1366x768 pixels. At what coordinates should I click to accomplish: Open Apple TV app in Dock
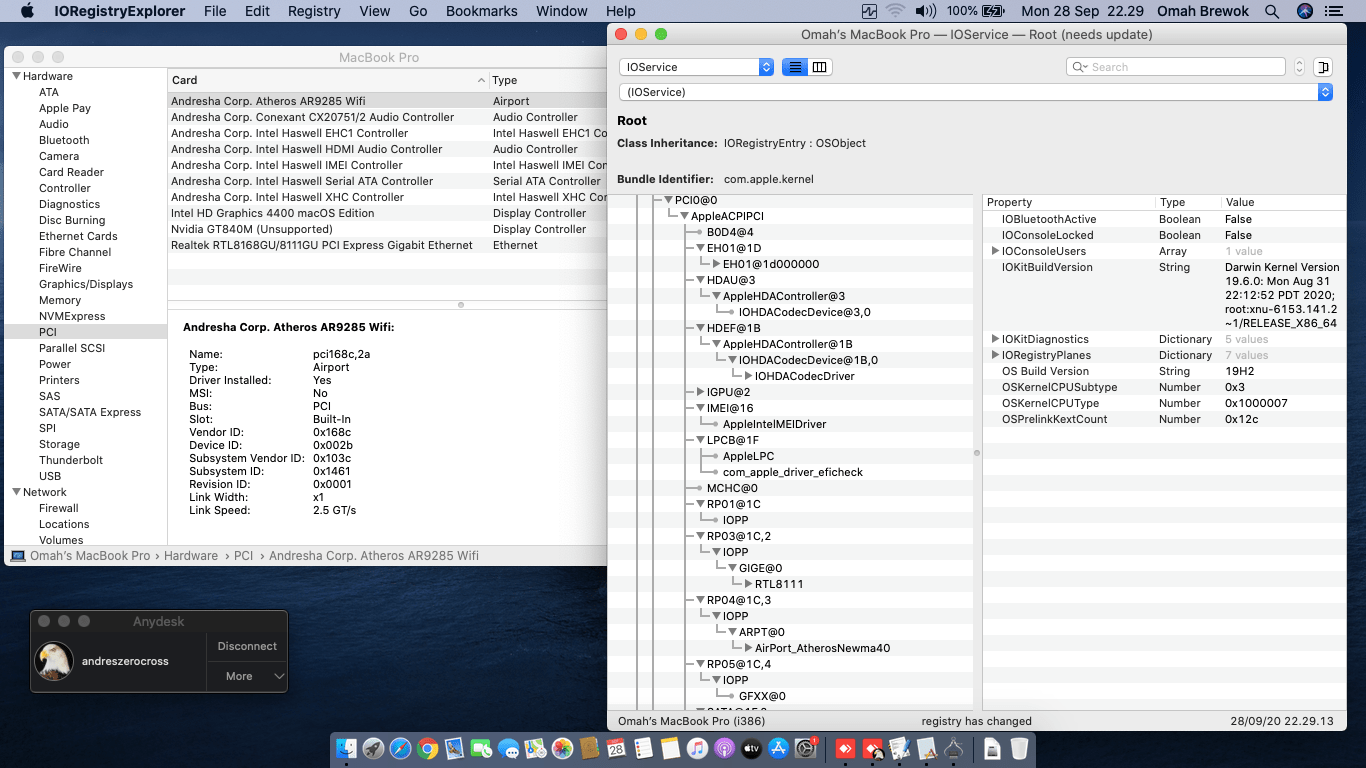click(752, 748)
